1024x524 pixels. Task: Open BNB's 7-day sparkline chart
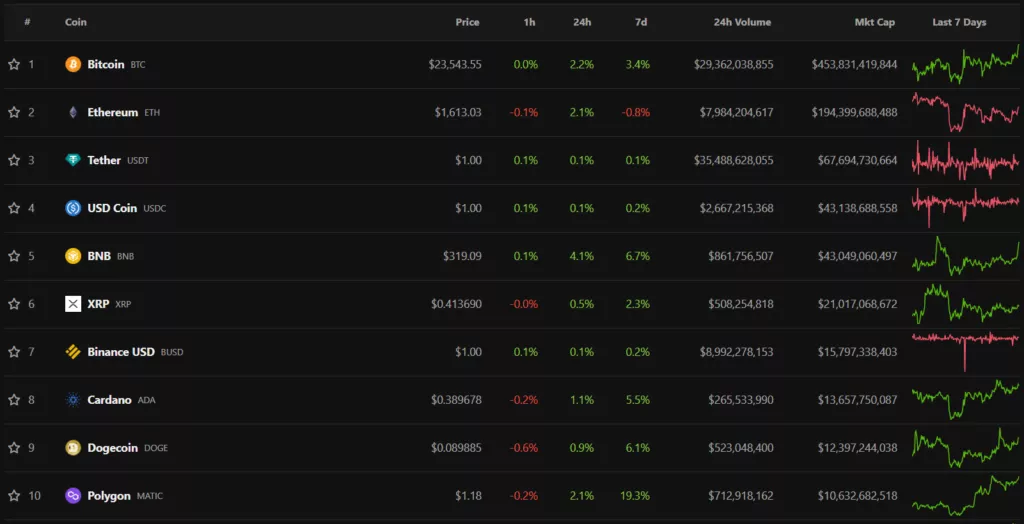tap(965, 256)
